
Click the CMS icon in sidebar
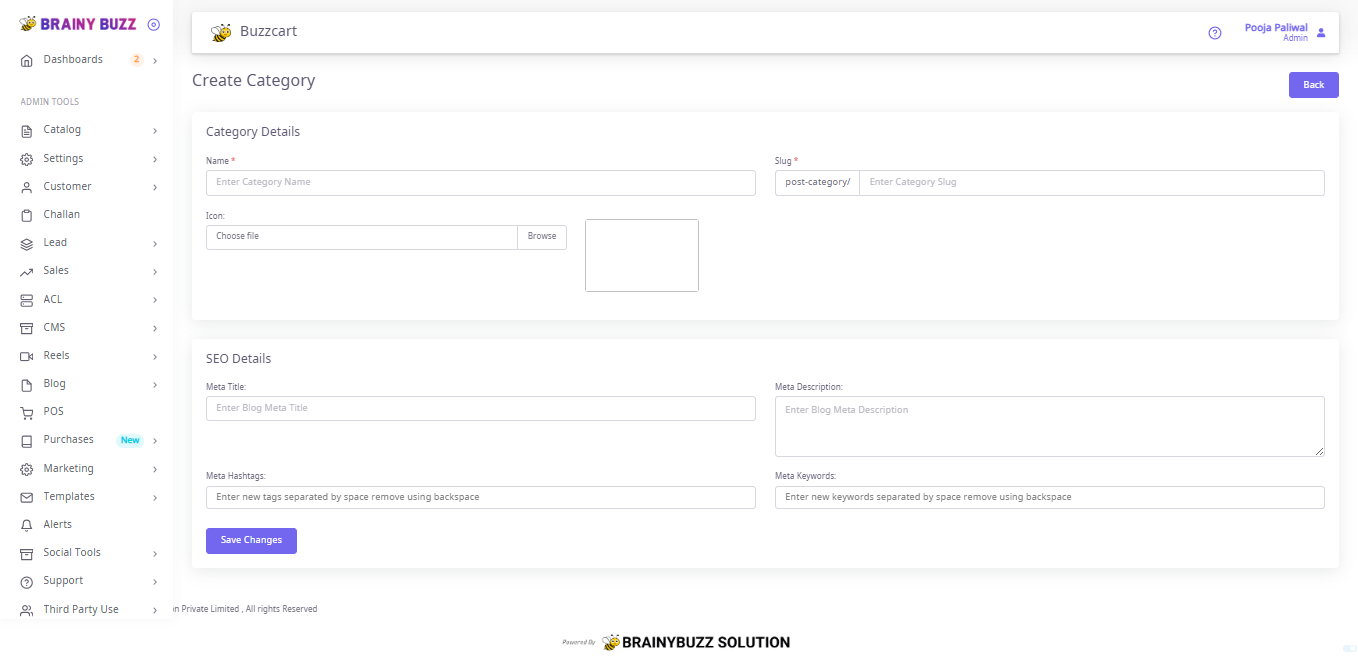(26, 327)
